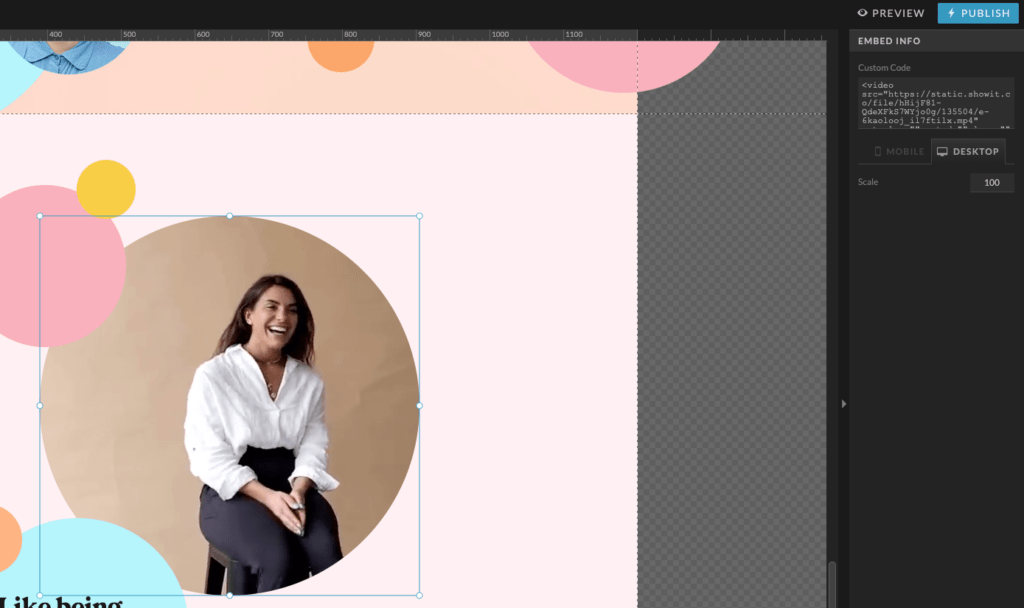
Task: Click inside the Custom Code text box
Action: pyautogui.click(x=935, y=103)
